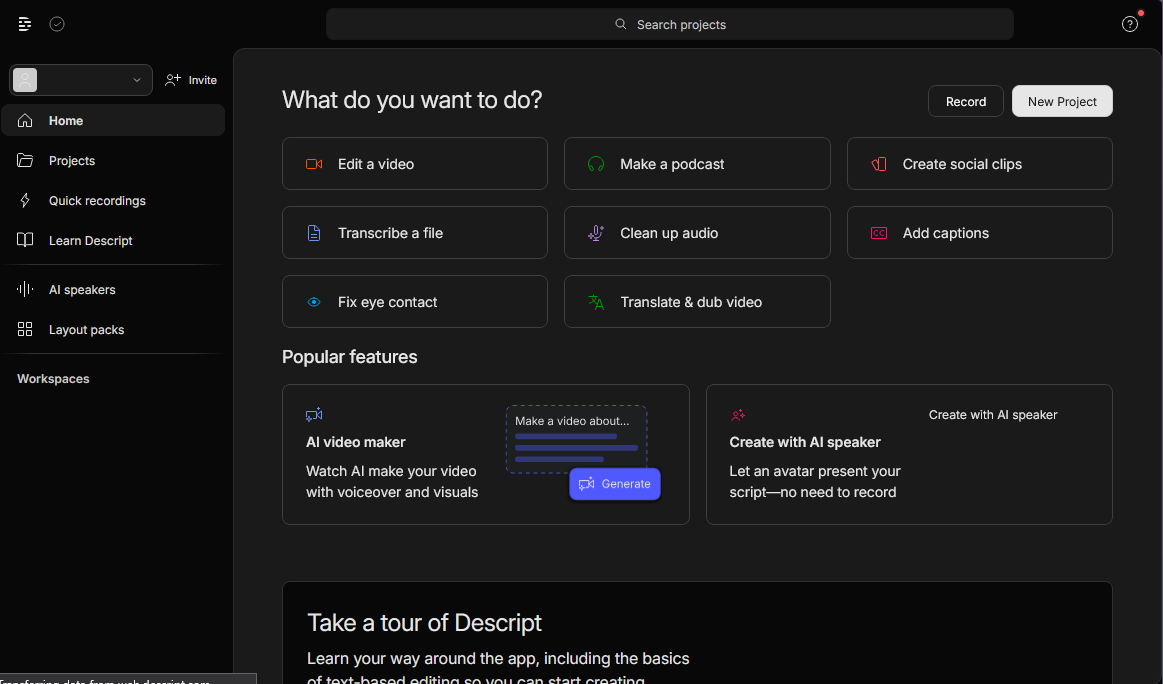
Task: Click the Quick recordings lightning icon
Action: 25,200
